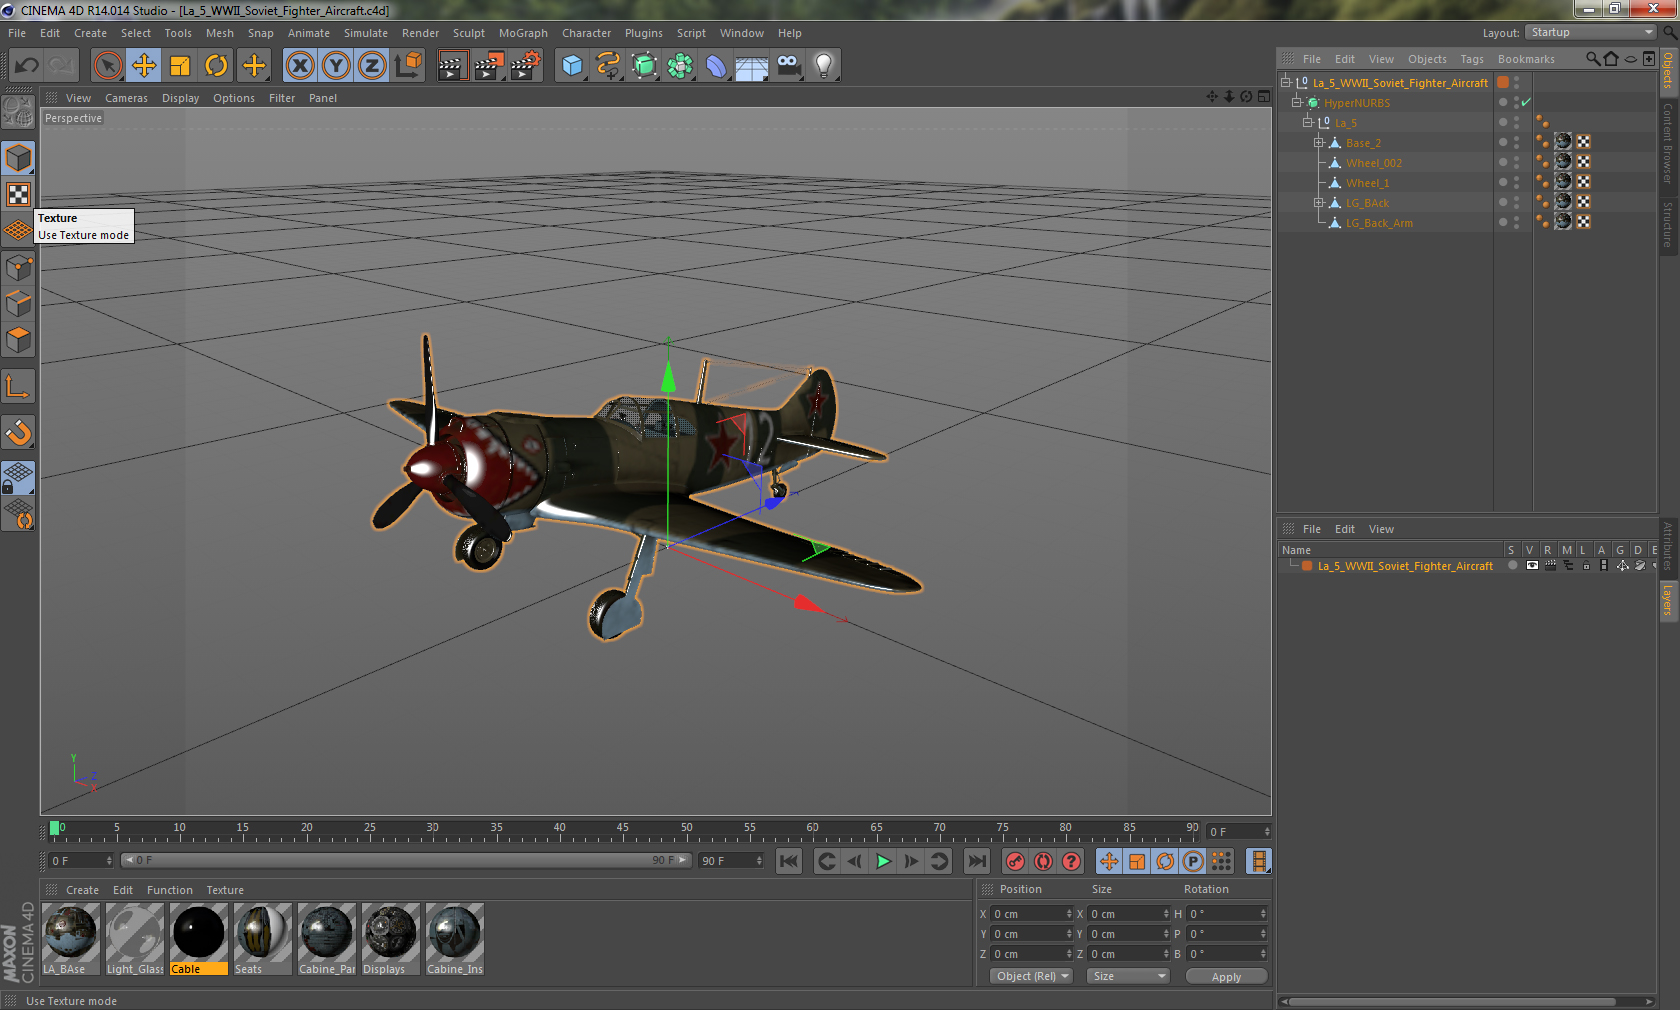Open Edit Render Settings icon
Image resolution: width=1680 pixels, height=1010 pixels.
(x=525, y=66)
